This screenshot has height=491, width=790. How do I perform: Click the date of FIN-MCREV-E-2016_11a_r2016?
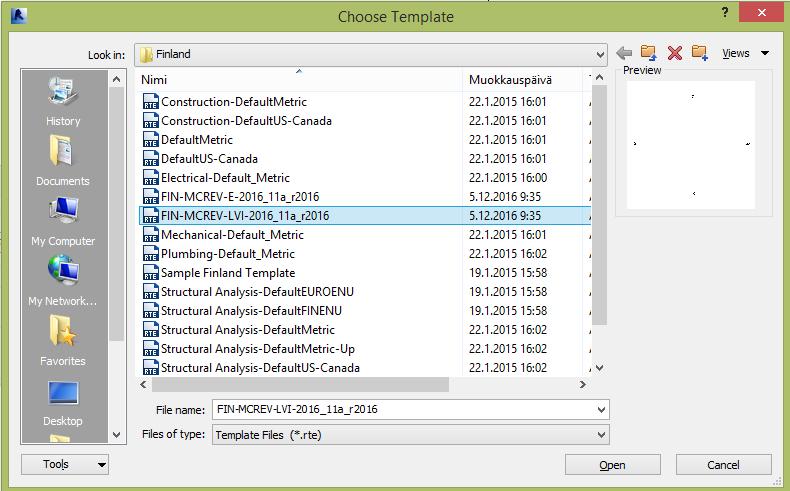click(505, 196)
